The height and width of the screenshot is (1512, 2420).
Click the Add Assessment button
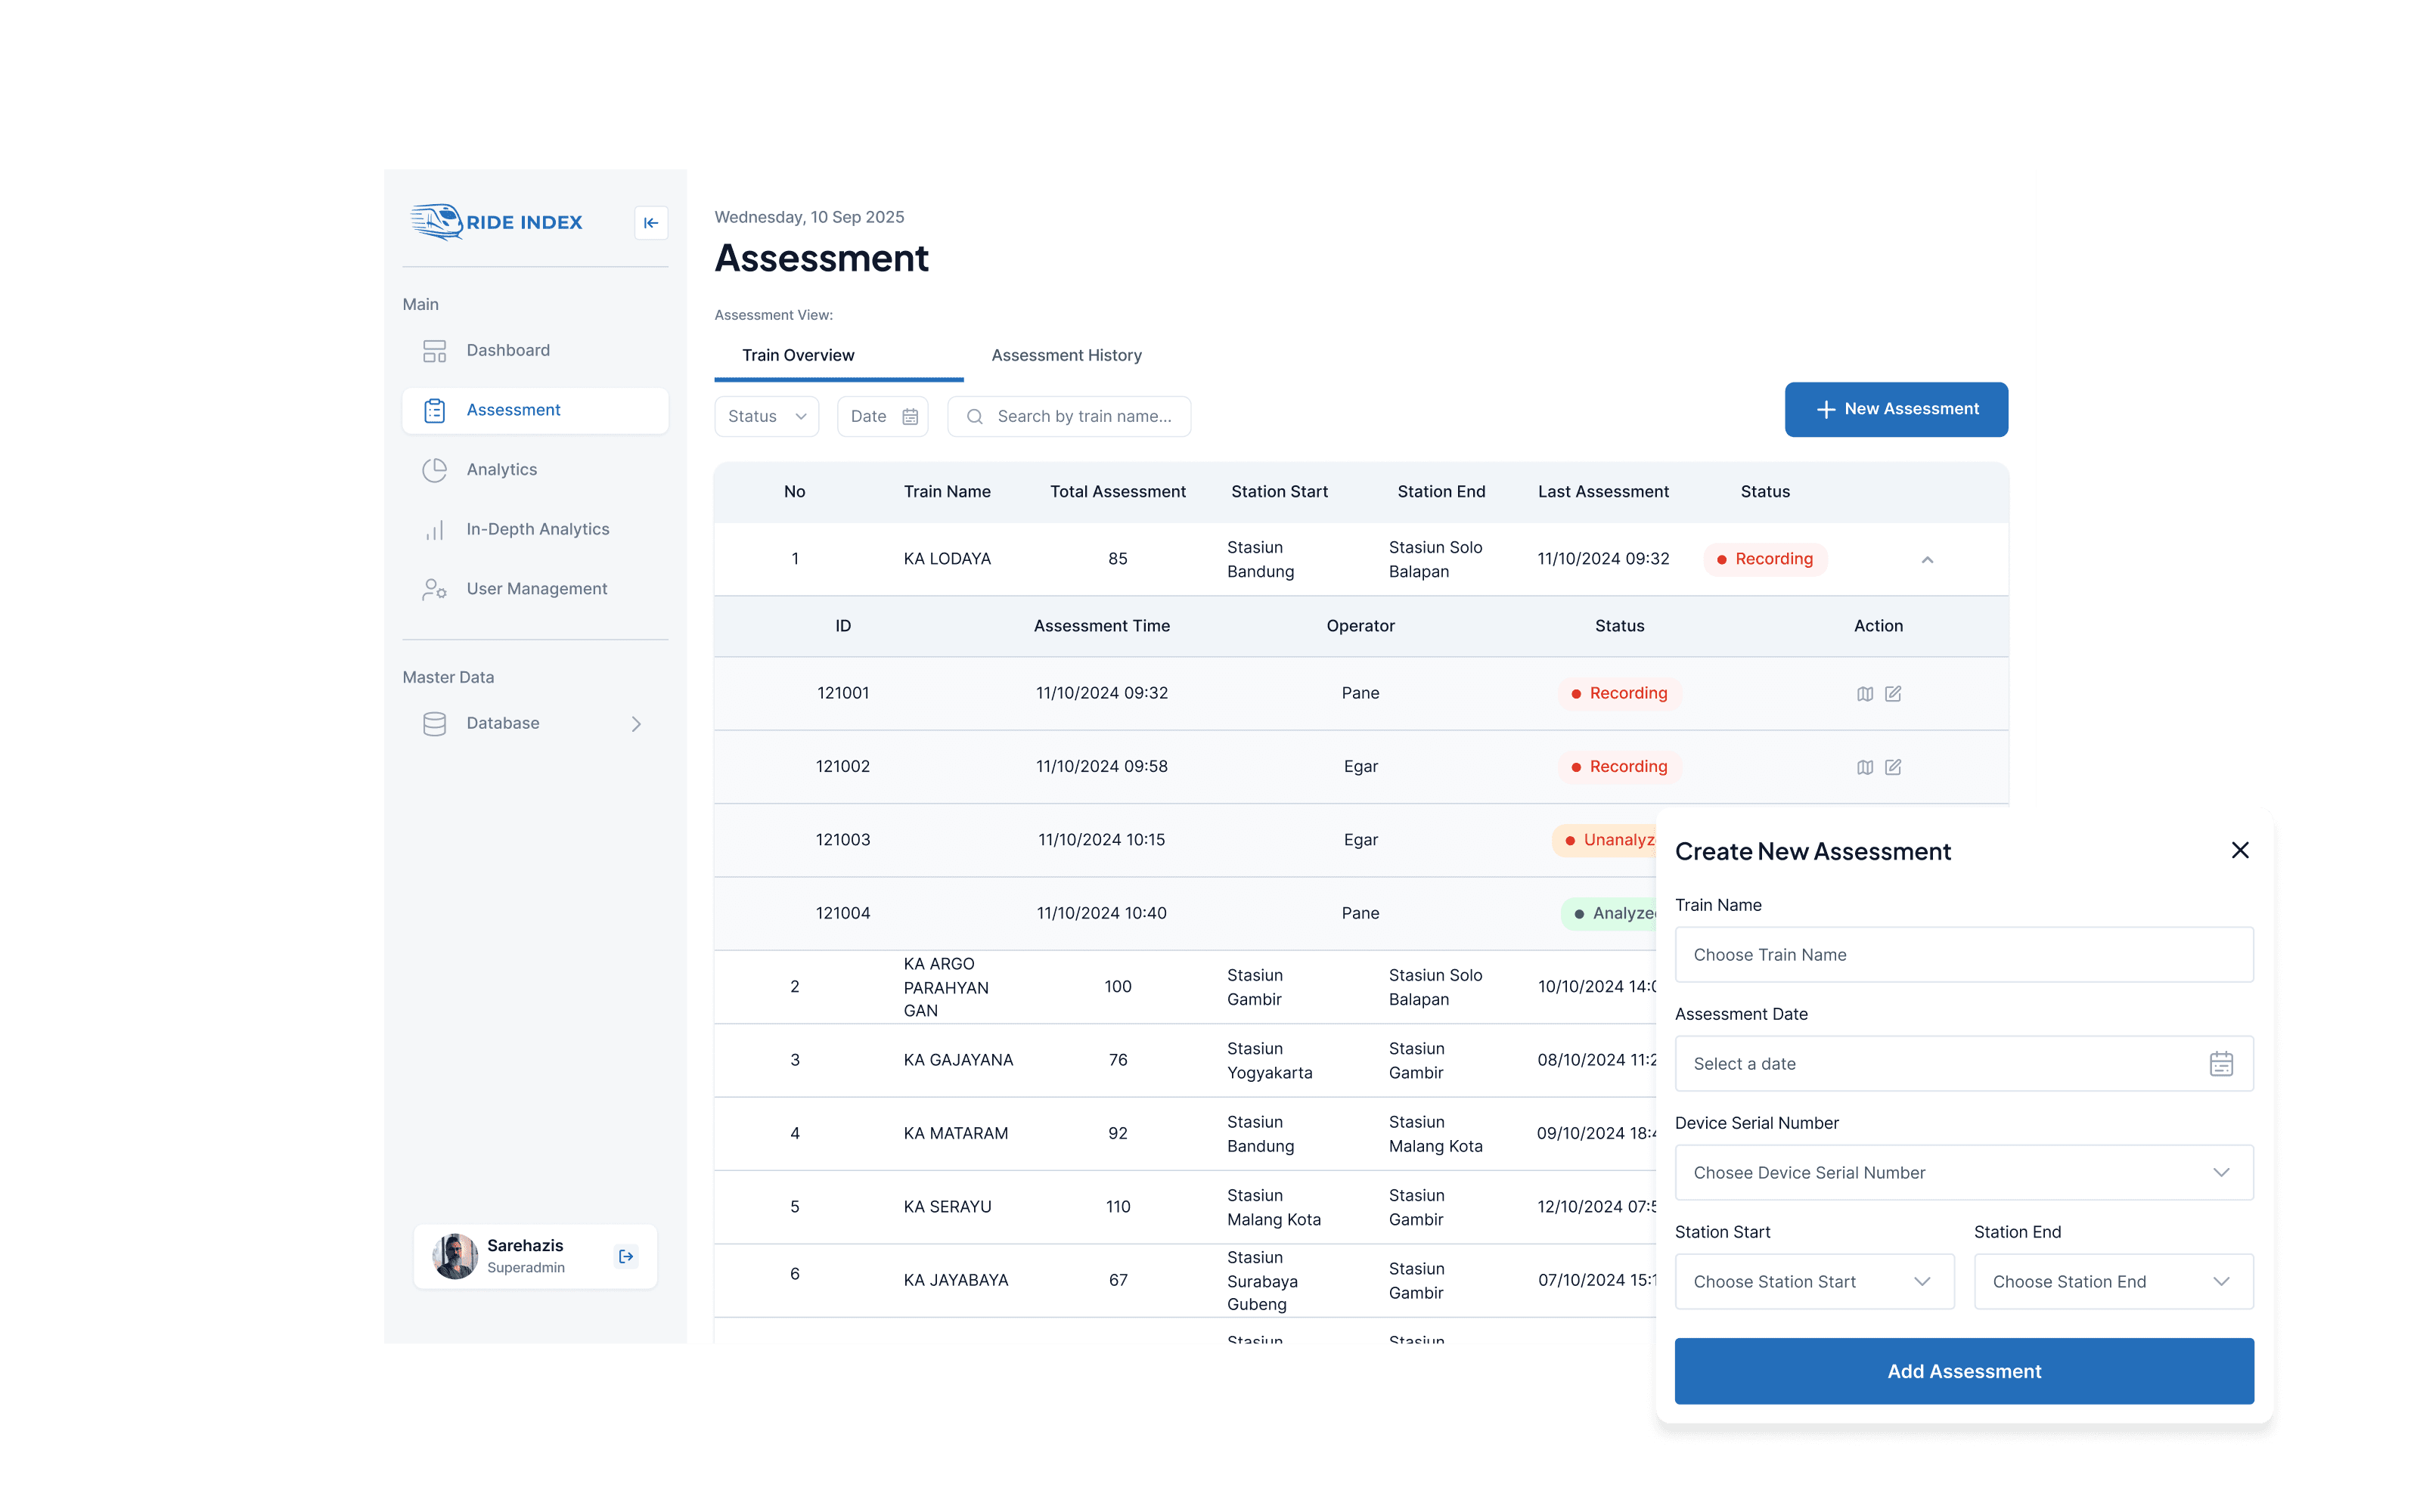pos(1964,1371)
